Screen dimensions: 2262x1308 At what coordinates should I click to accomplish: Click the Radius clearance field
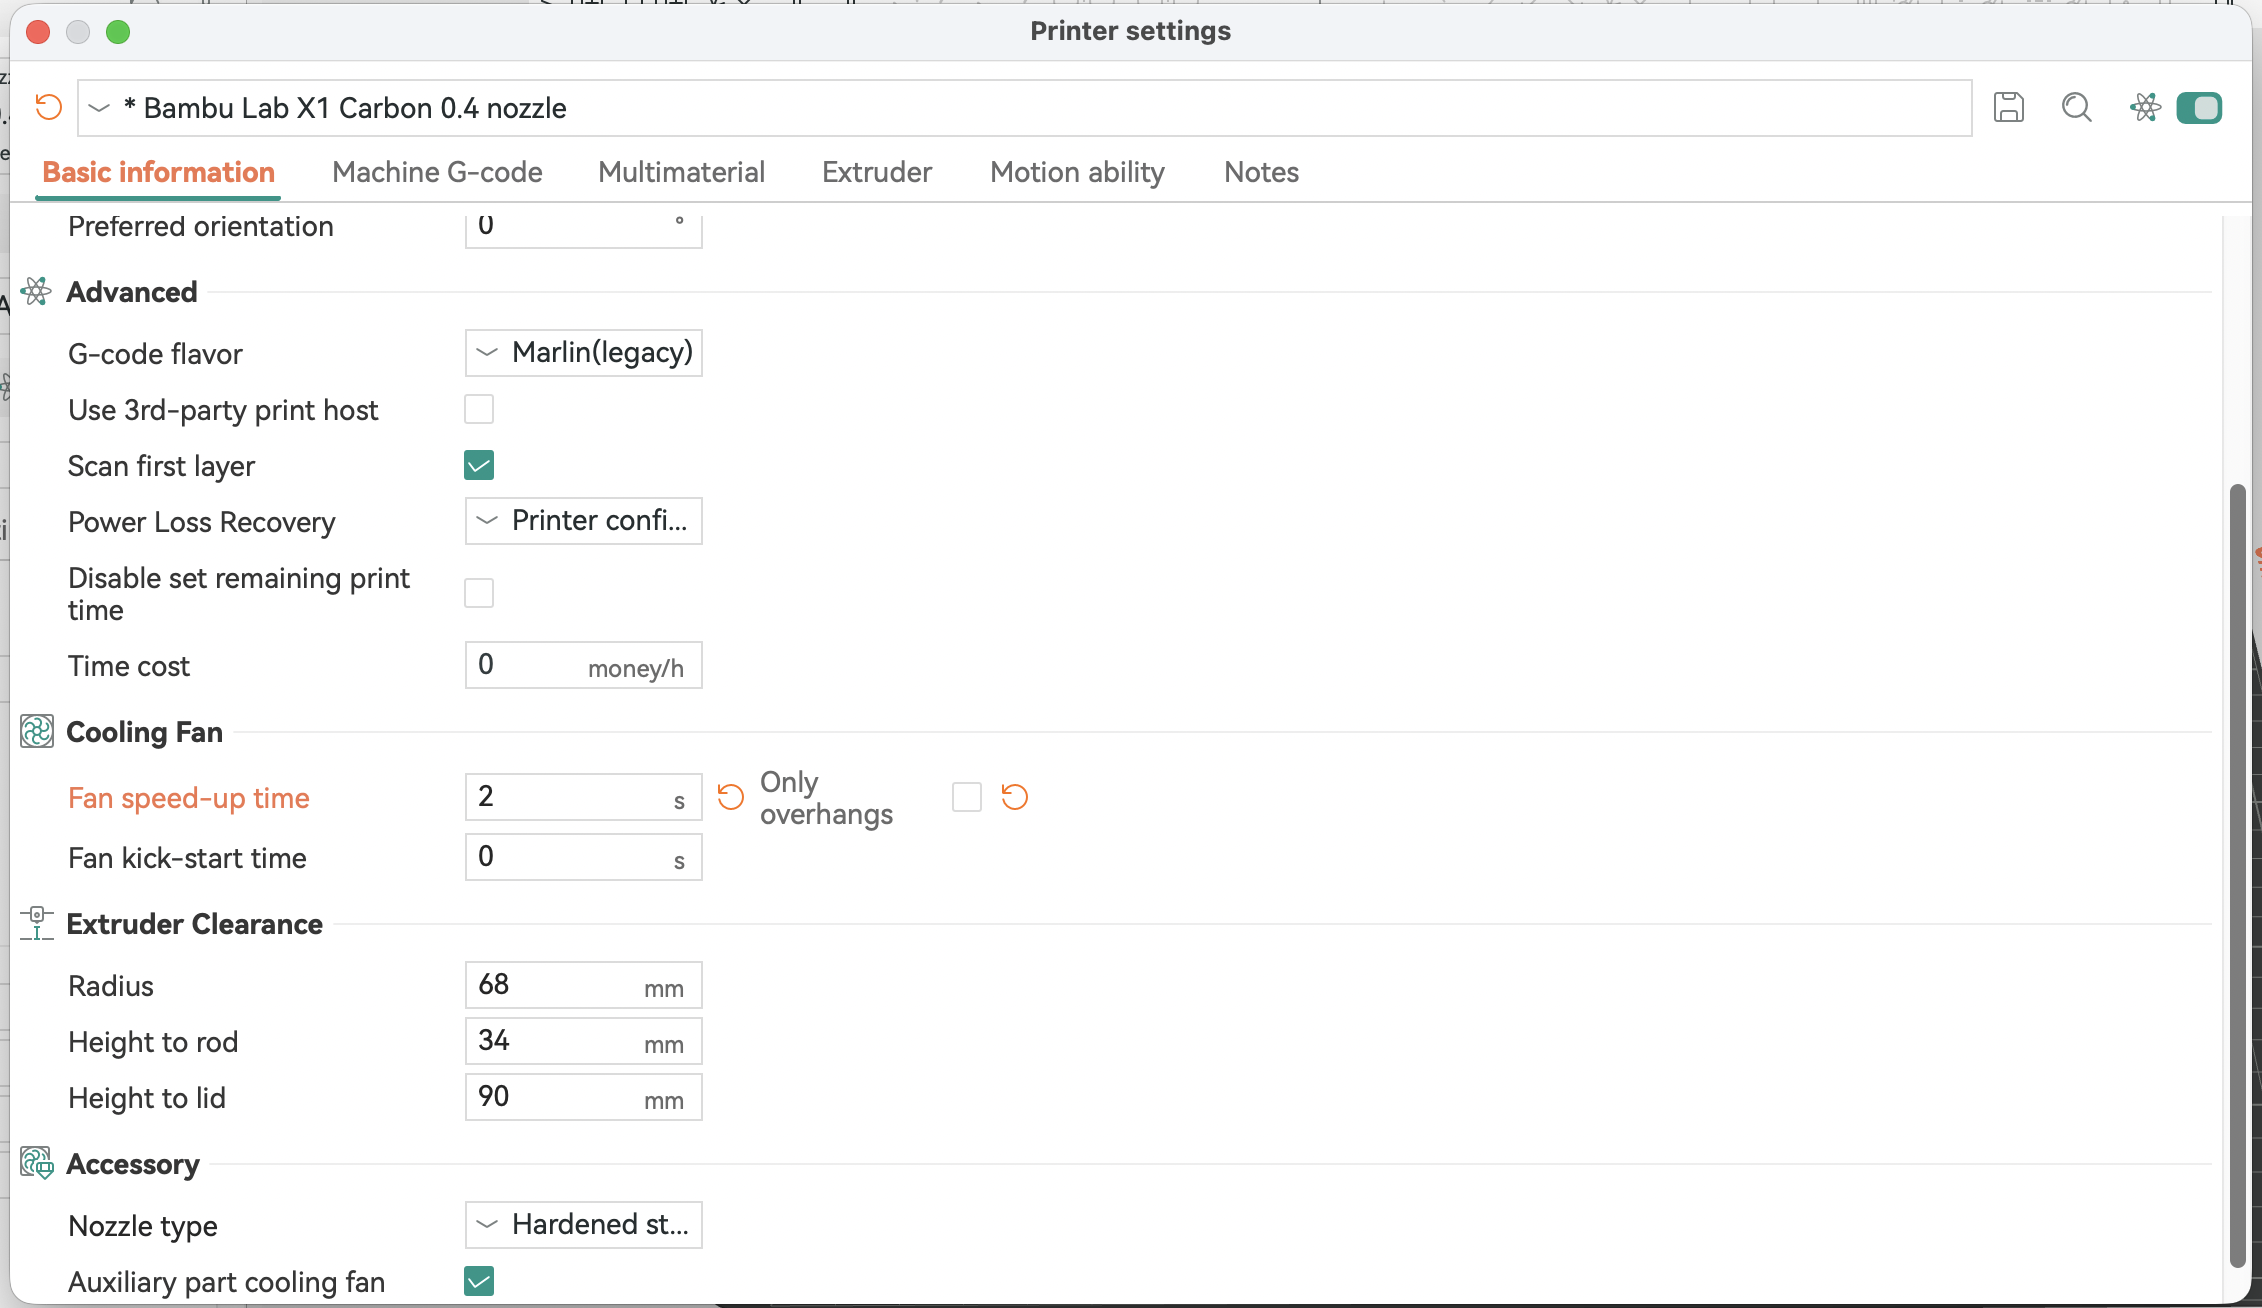coord(584,985)
